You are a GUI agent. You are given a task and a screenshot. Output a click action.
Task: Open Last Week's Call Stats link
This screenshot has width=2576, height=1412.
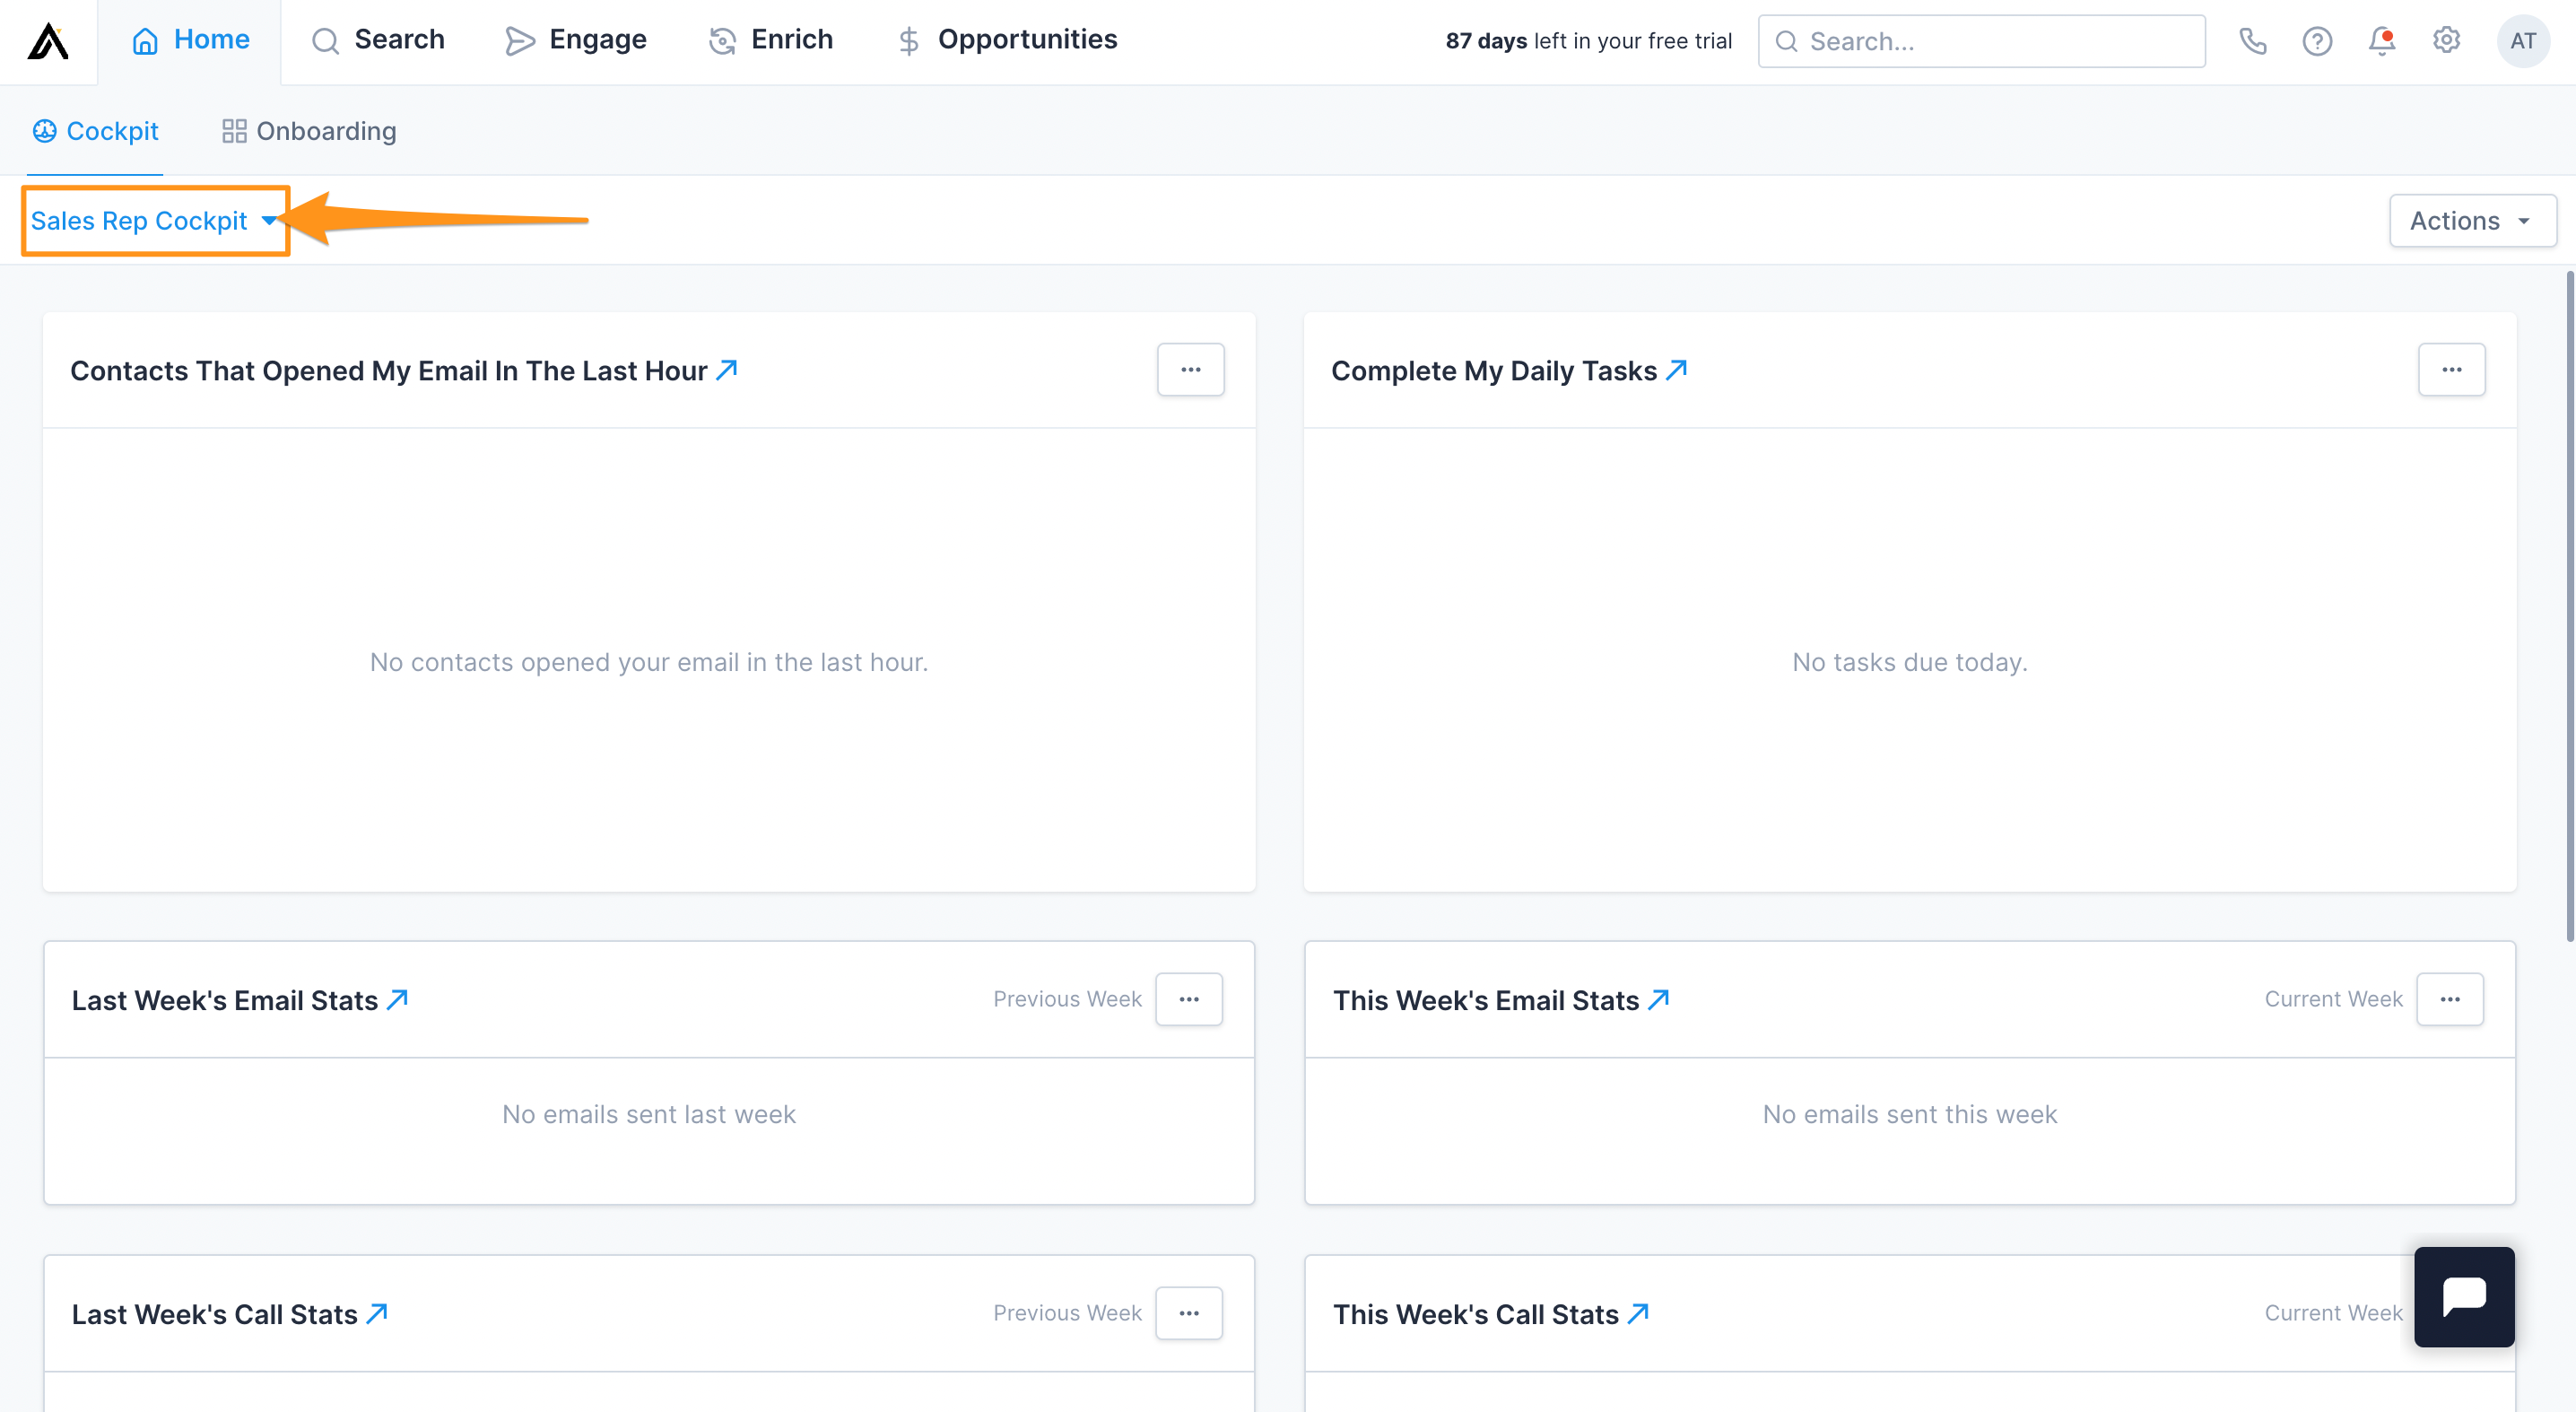[377, 1313]
